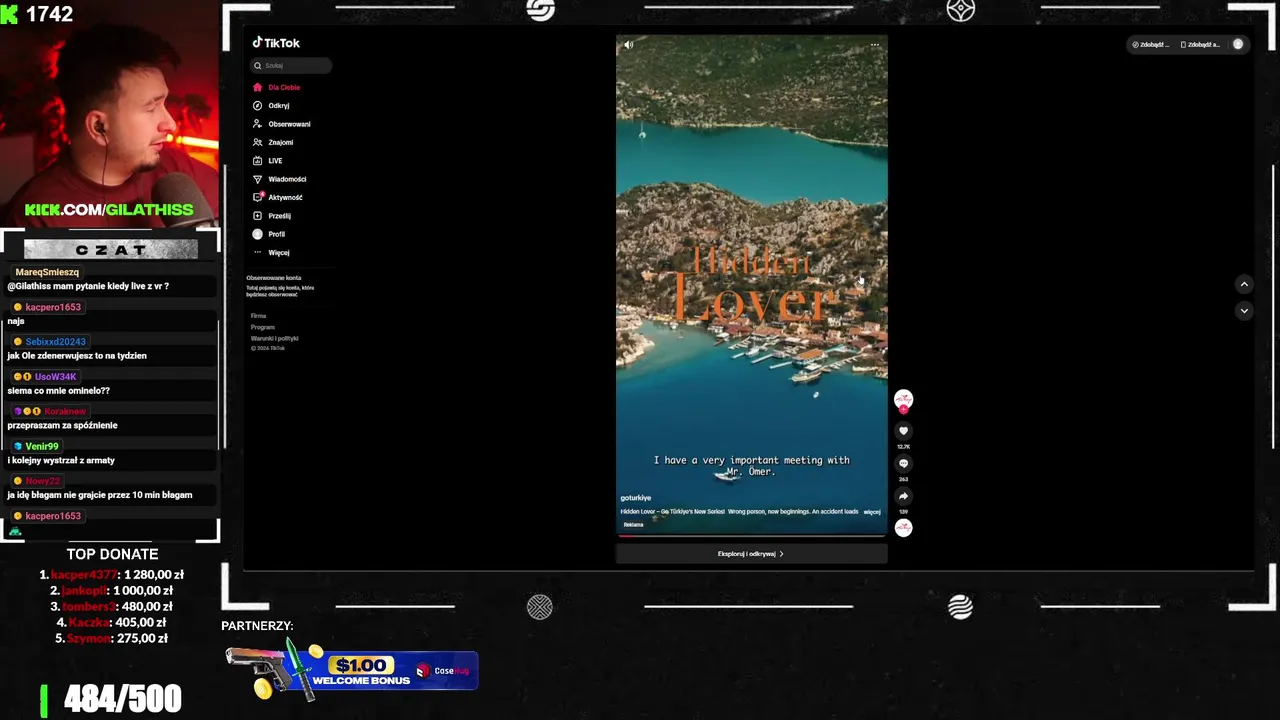Click the profile avatar in the sidebar
1280x720 pixels.
[257, 234]
